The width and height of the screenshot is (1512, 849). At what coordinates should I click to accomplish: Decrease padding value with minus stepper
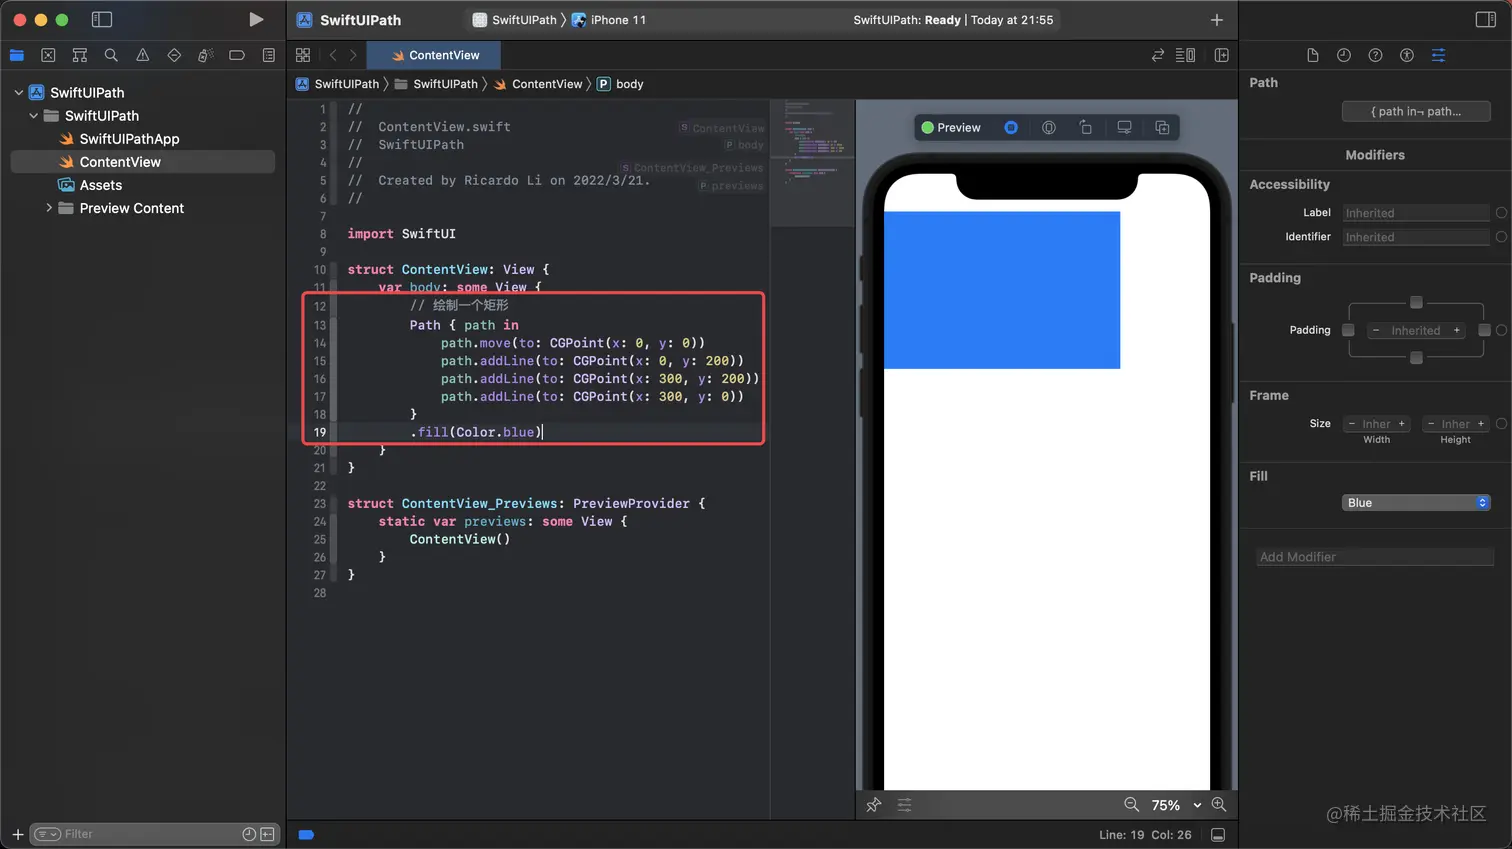[x=1376, y=330]
